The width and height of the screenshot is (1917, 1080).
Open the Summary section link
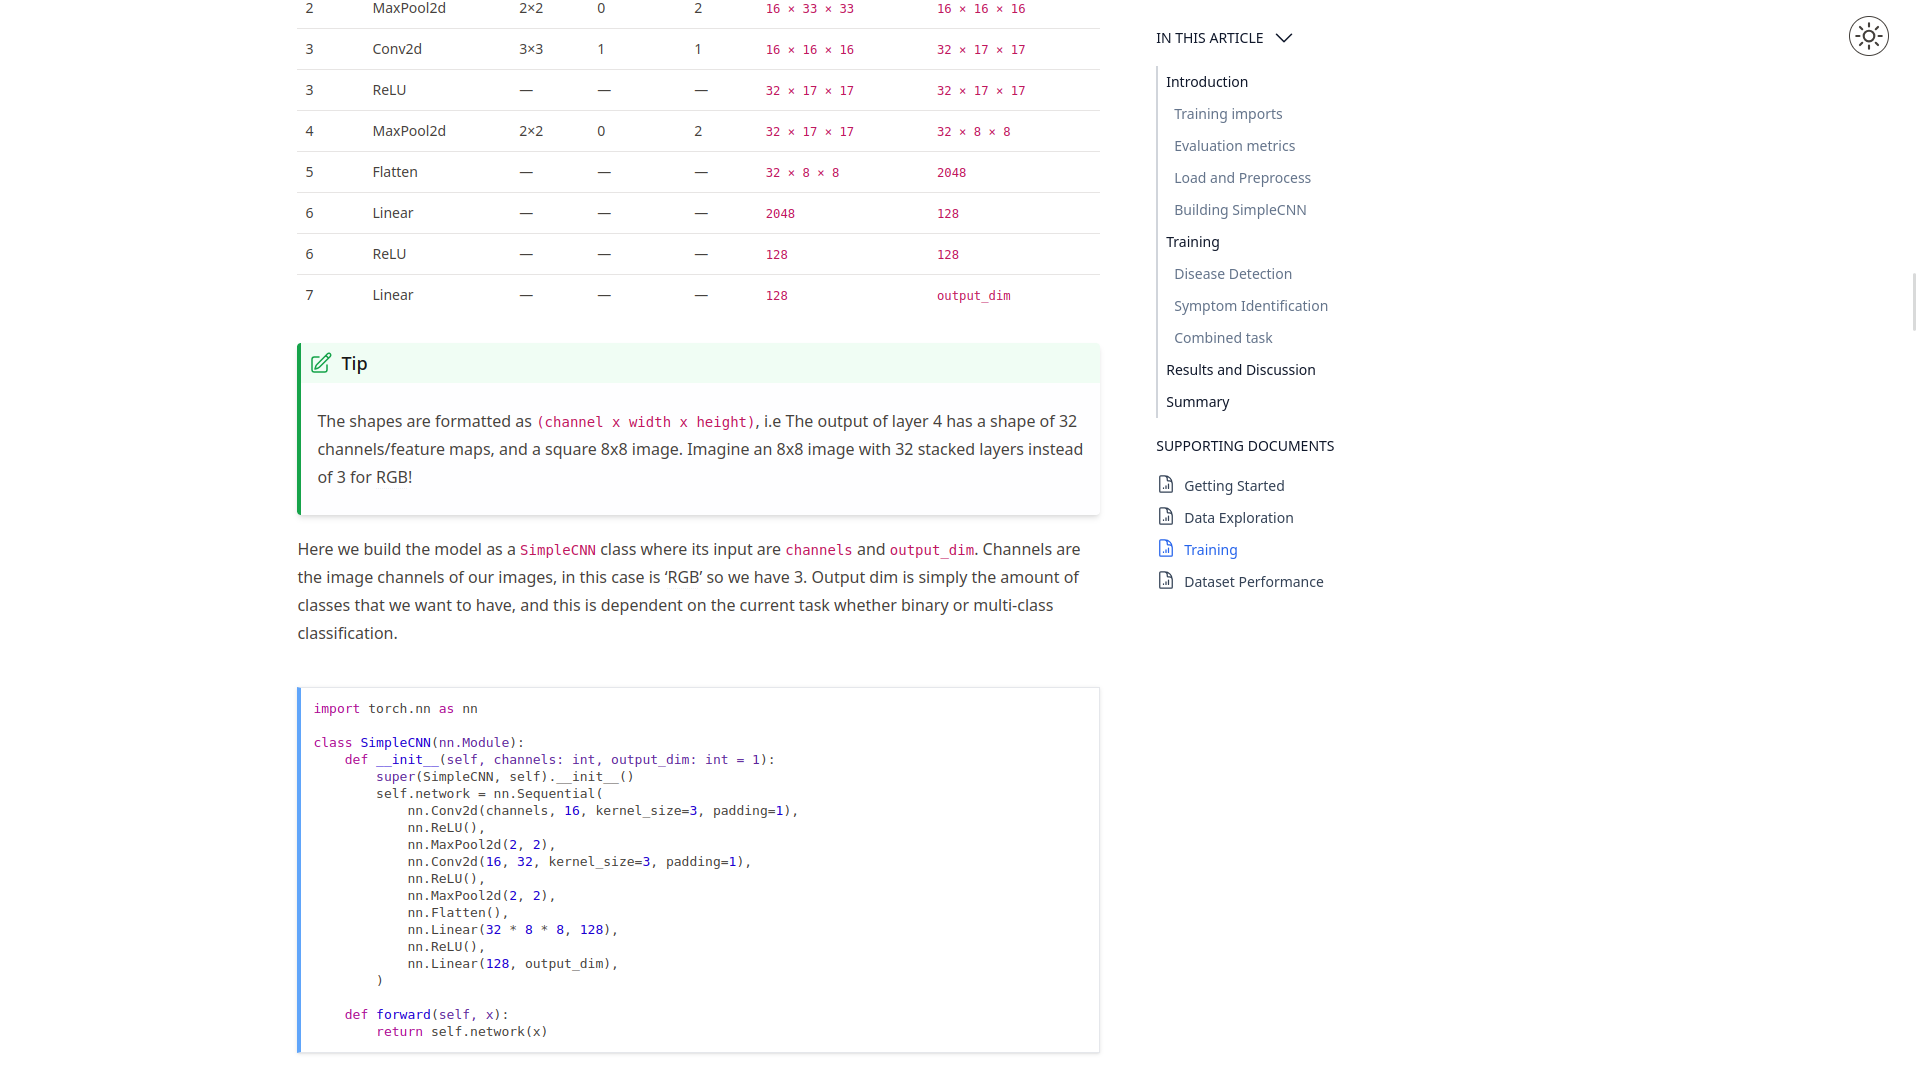pos(1197,402)
